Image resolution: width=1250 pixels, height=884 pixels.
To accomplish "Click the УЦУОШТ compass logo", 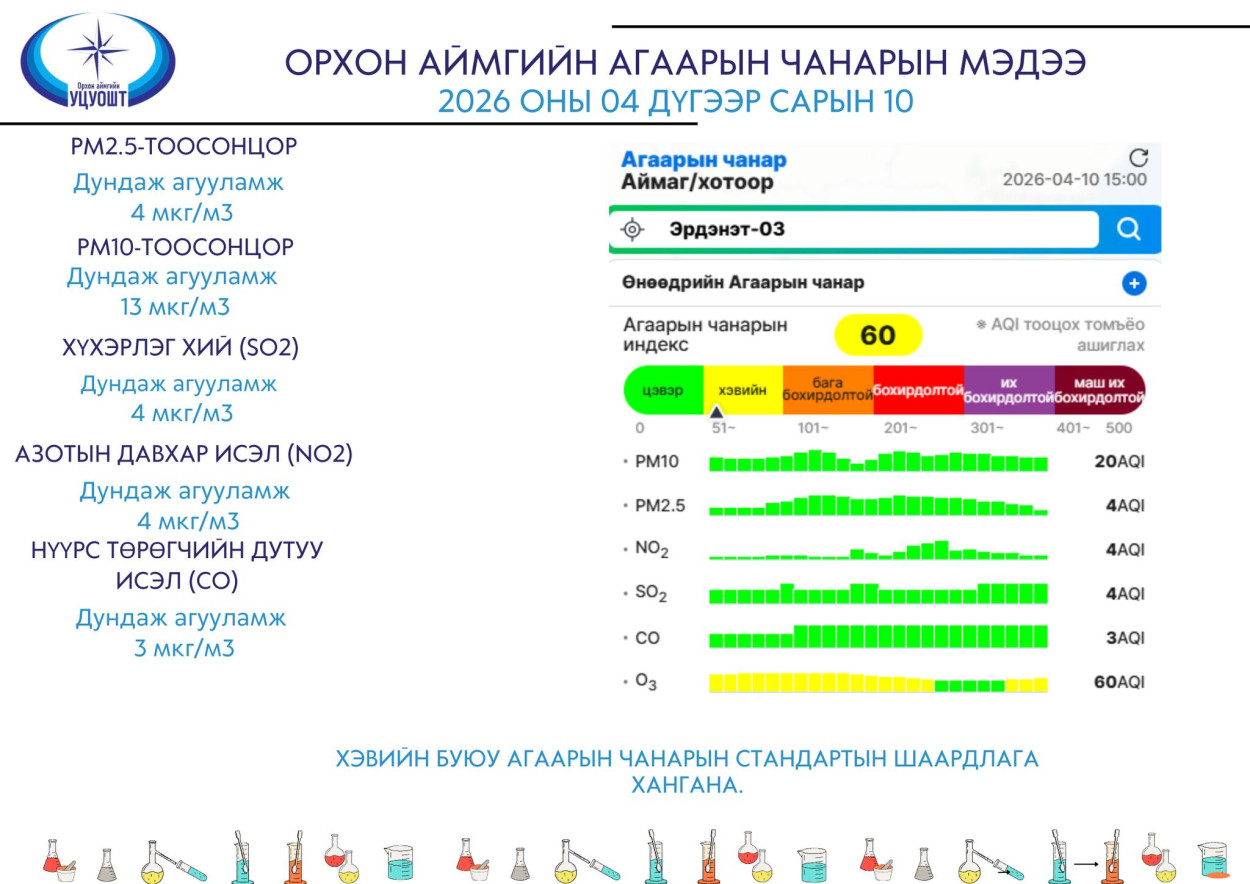I will 98,60.
